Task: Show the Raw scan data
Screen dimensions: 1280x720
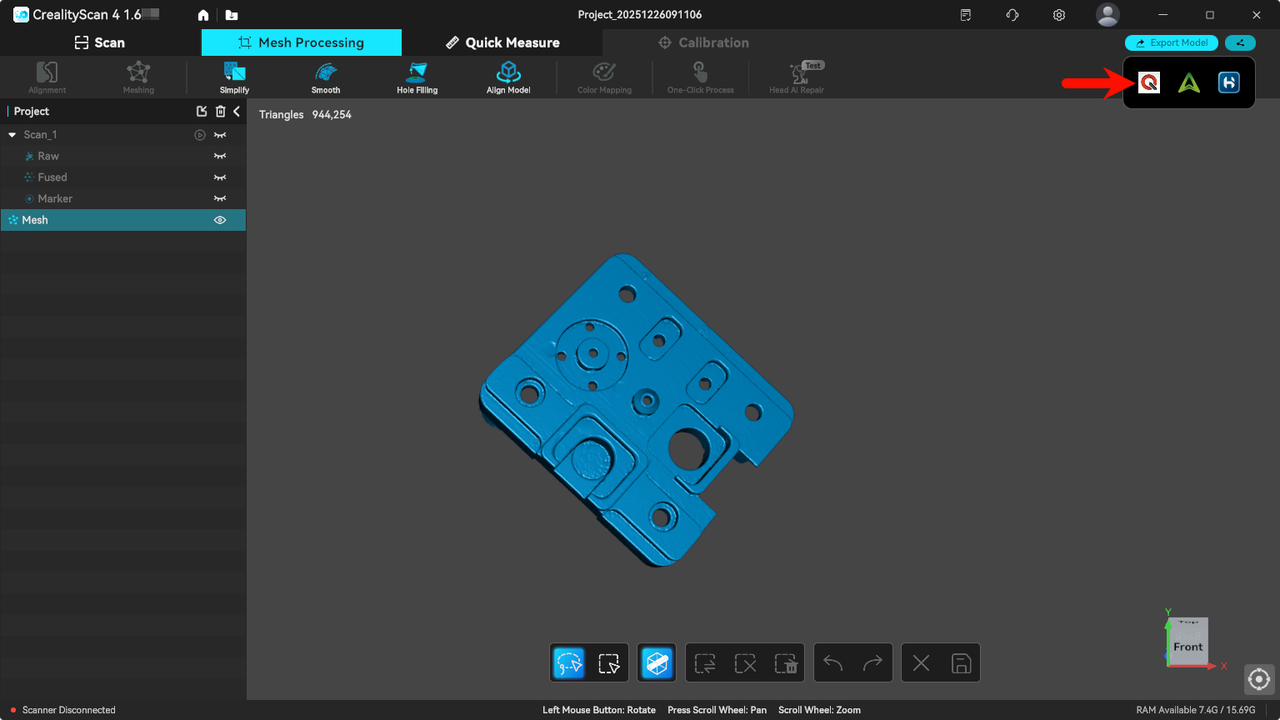Action: 219,156
